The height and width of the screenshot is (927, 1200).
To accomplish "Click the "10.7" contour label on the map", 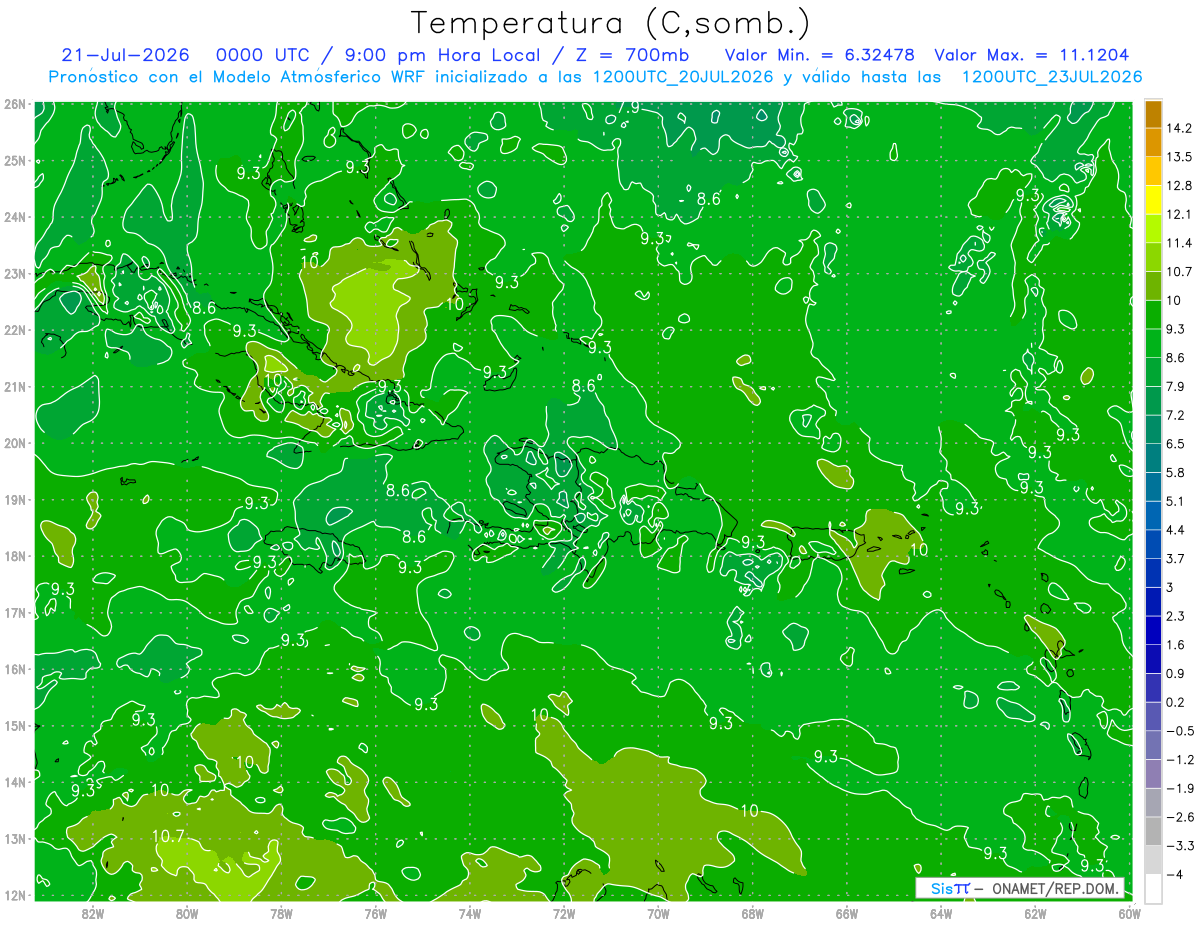I will (x=169, y=836).
